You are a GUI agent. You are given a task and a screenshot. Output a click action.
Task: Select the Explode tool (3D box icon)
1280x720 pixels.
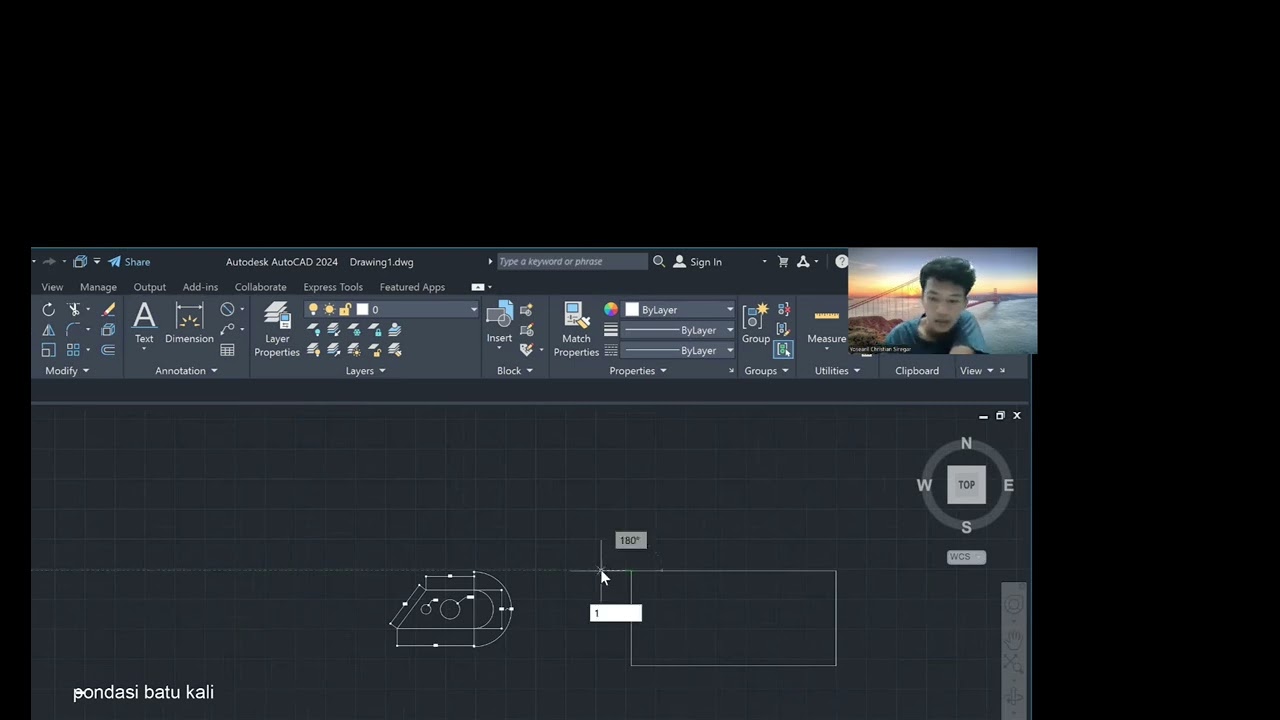coord(108,330)
